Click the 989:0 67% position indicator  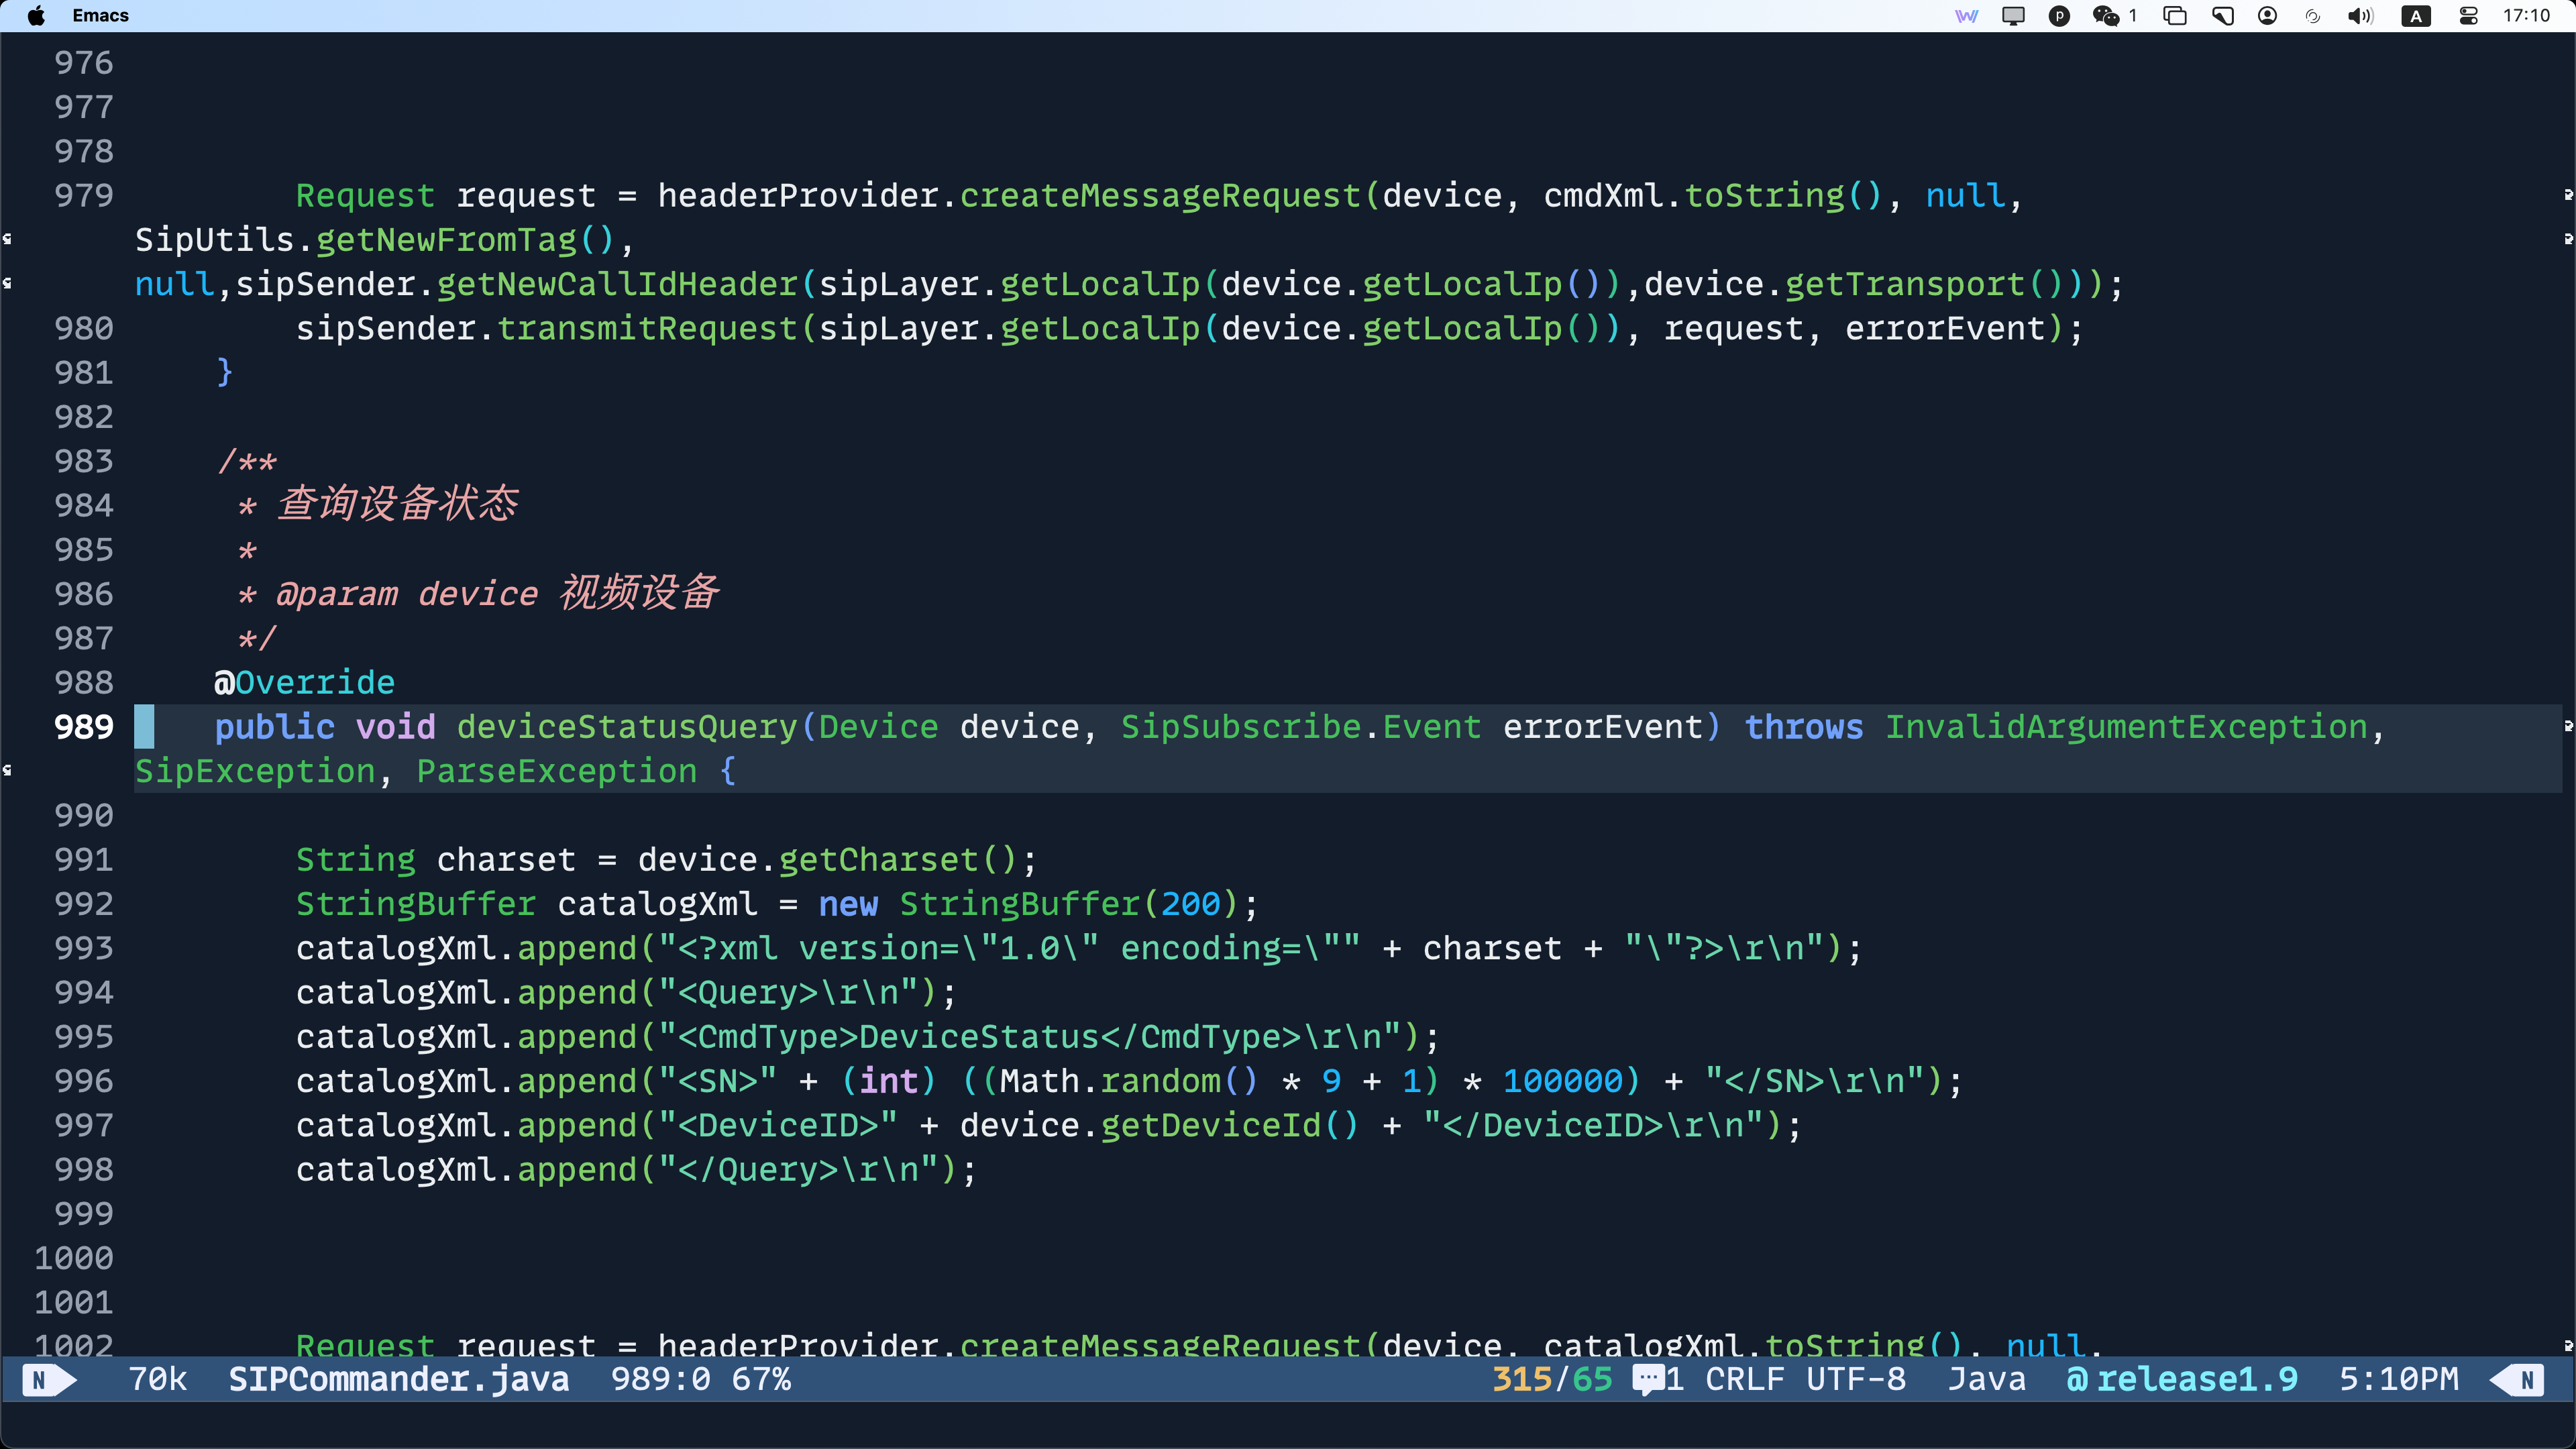(701, 1380)
